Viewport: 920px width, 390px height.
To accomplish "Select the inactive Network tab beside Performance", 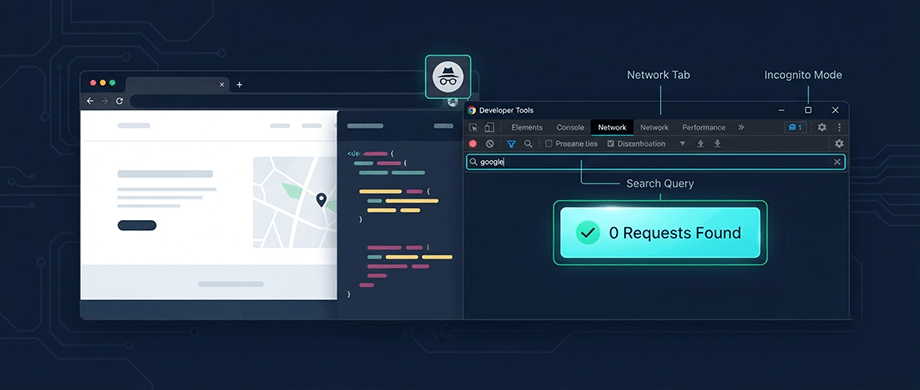I will [654, 127].
